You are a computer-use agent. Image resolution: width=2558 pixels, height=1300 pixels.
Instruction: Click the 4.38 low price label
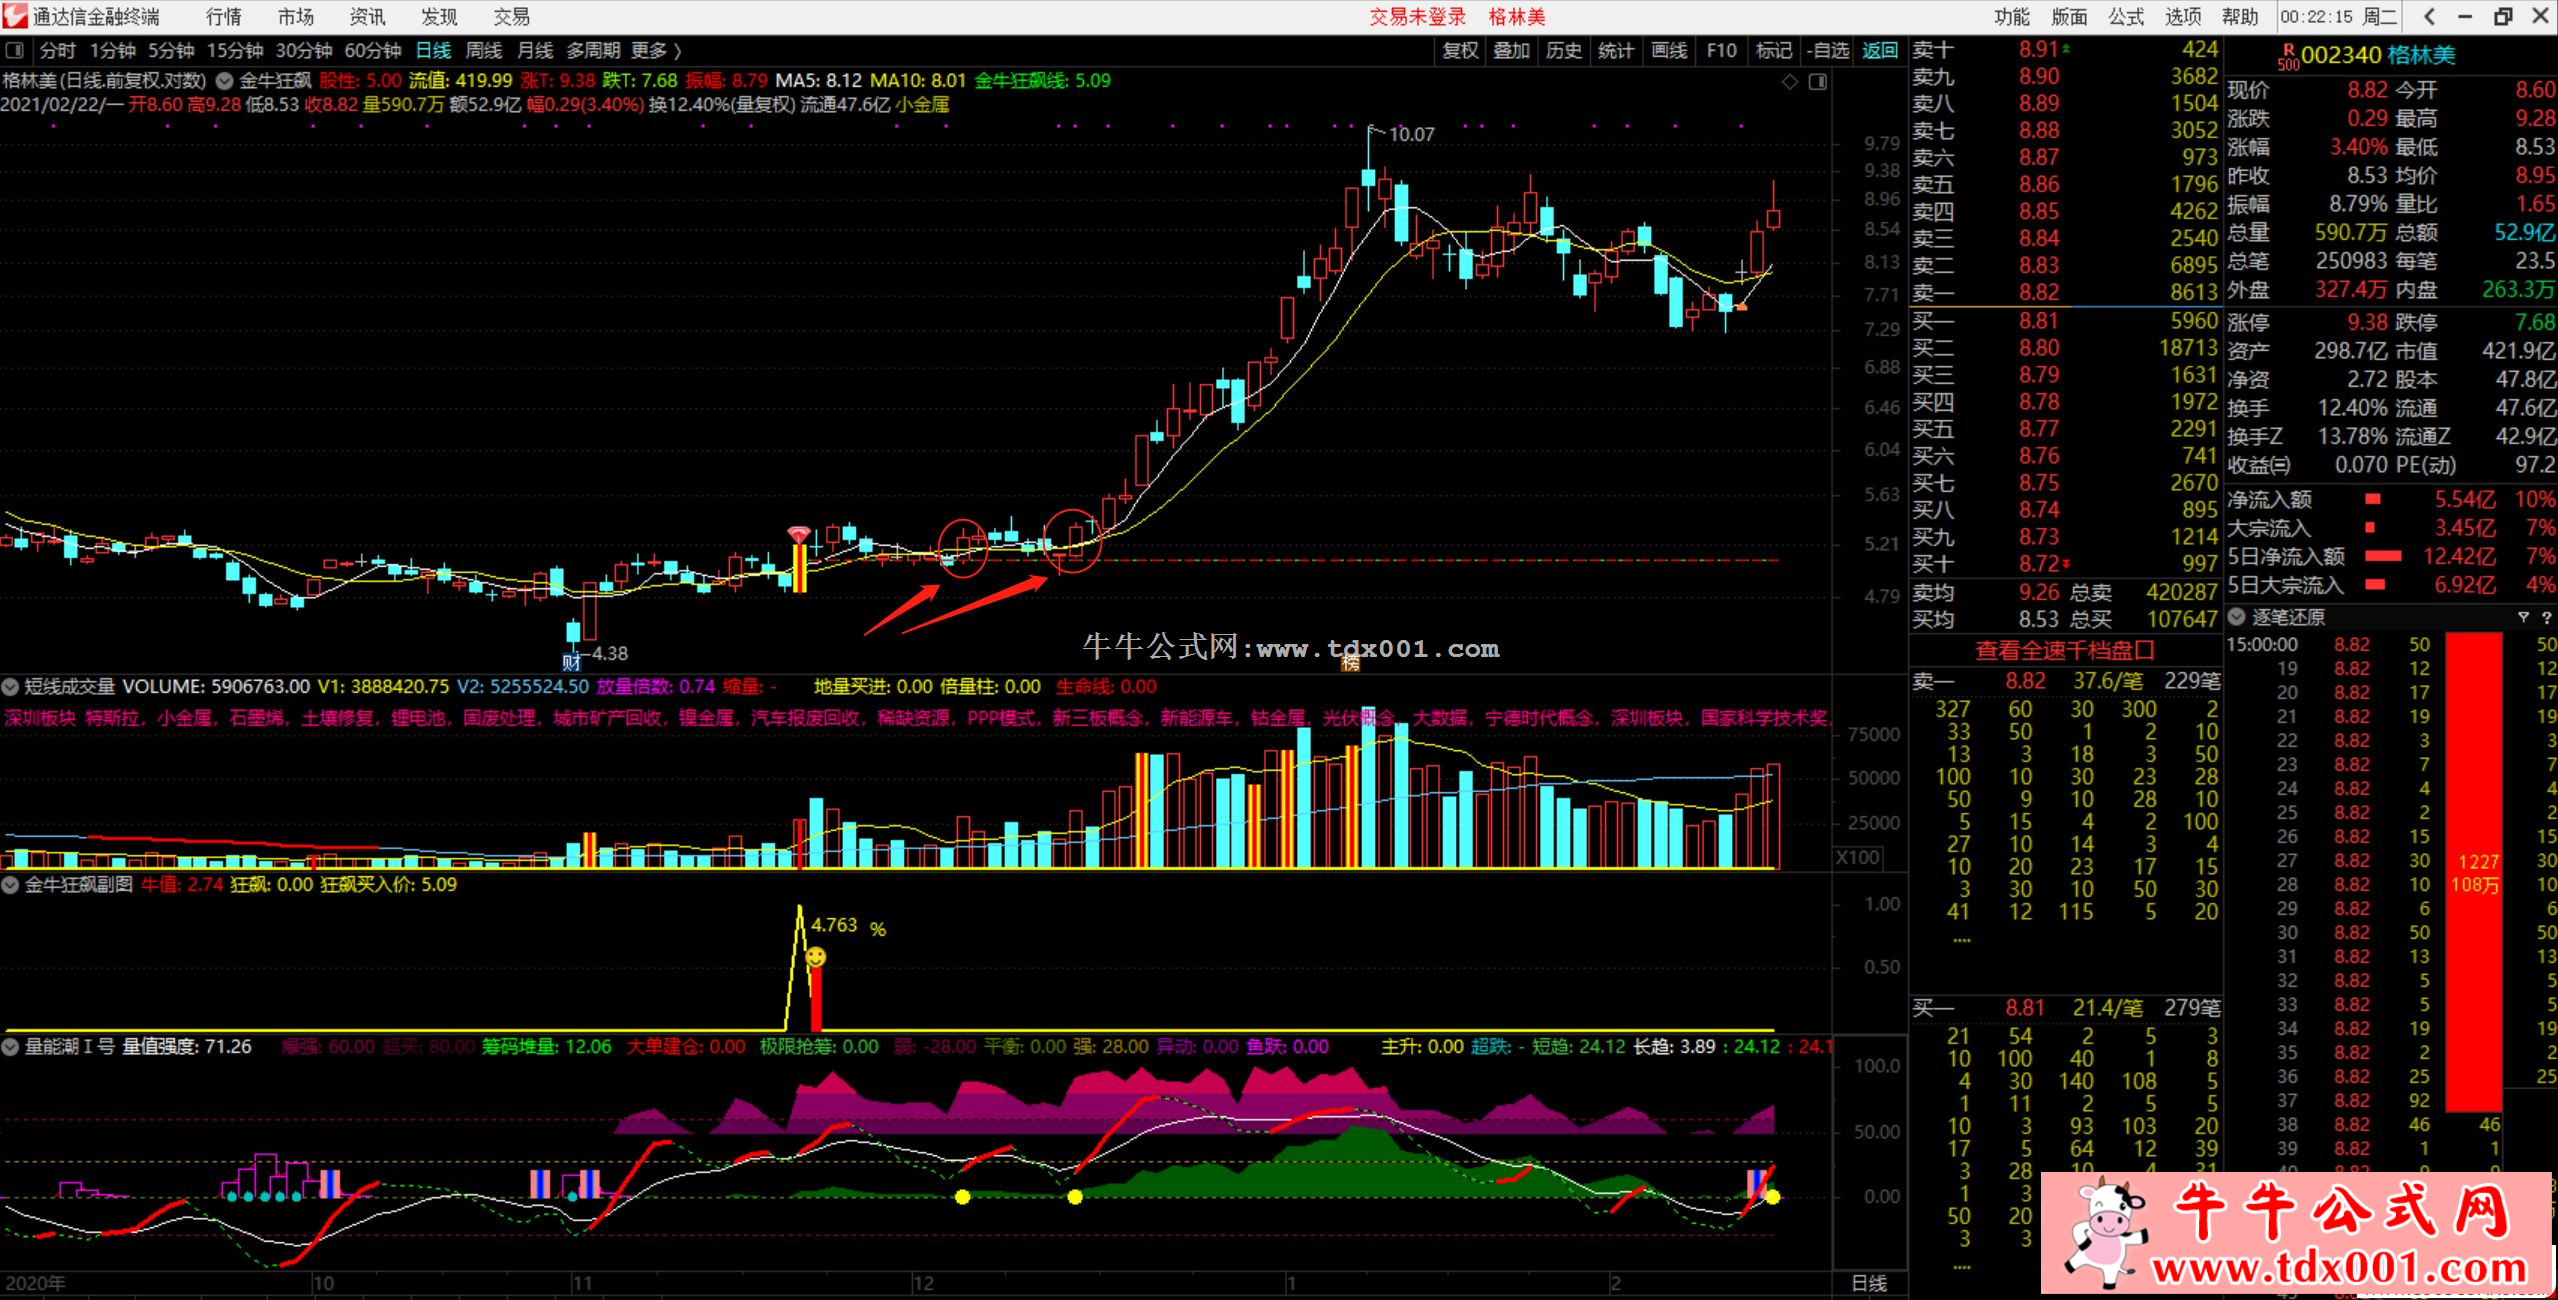[609, 653]
